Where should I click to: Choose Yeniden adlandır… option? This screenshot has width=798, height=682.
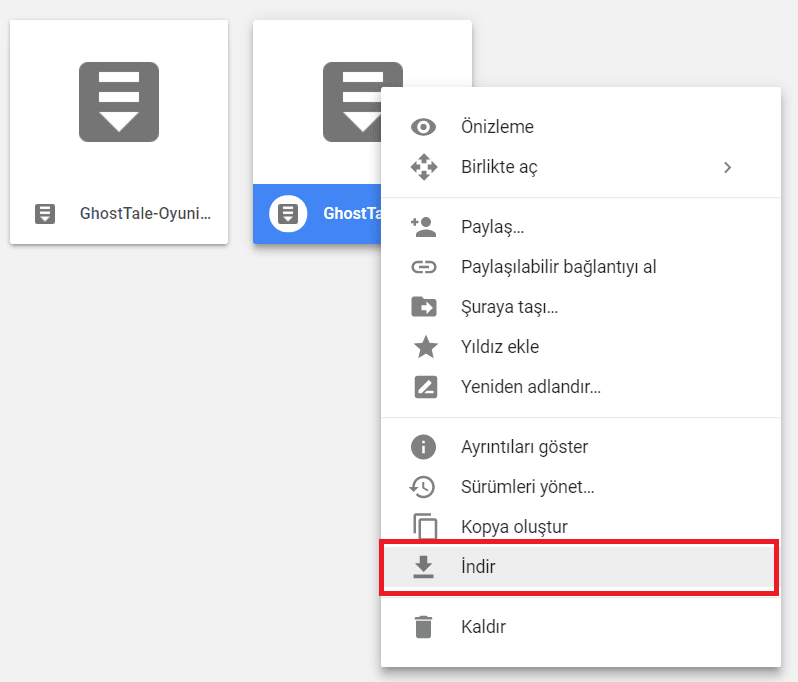pyautogui.click(x=581, y=387)
